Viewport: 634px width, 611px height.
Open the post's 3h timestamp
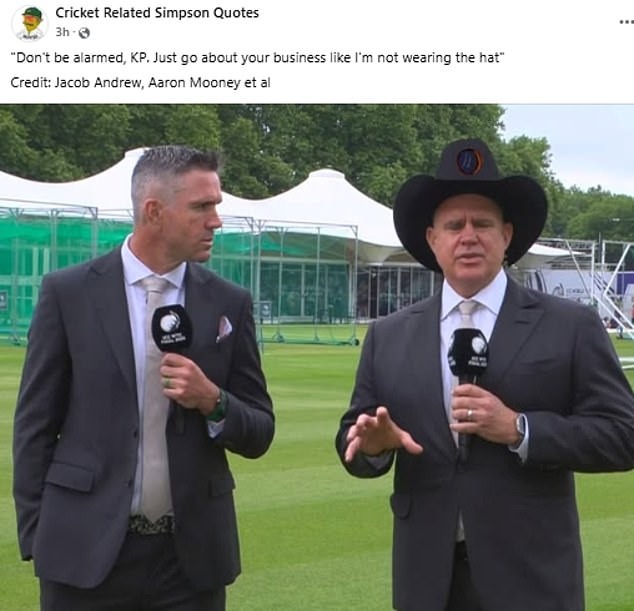coord(62,32)
